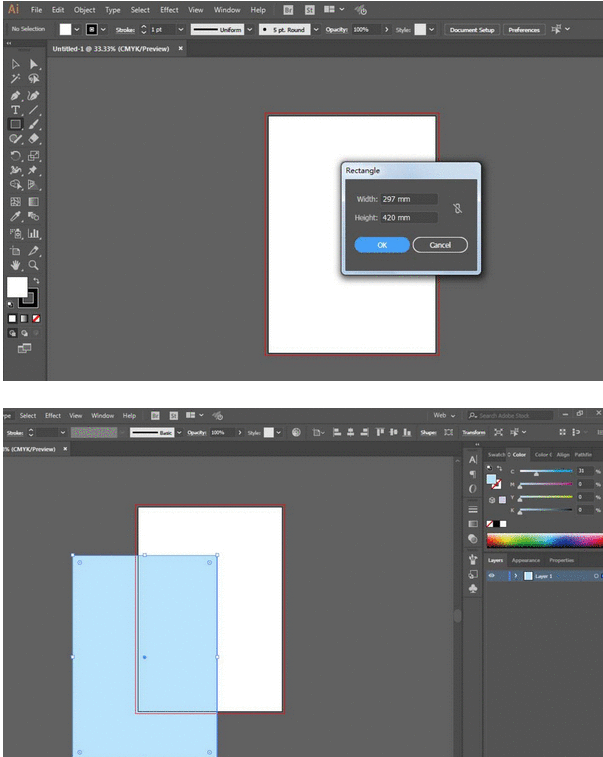
Task: Open the File menu
Action: pos(36,10)
